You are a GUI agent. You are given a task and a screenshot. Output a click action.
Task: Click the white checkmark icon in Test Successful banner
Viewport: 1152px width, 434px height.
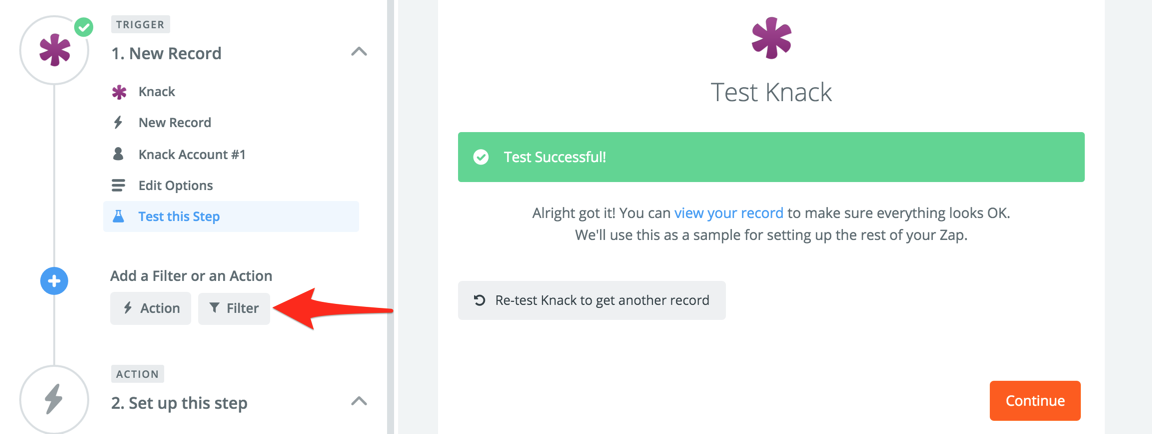pyautogui.click(x=481, y=157)
